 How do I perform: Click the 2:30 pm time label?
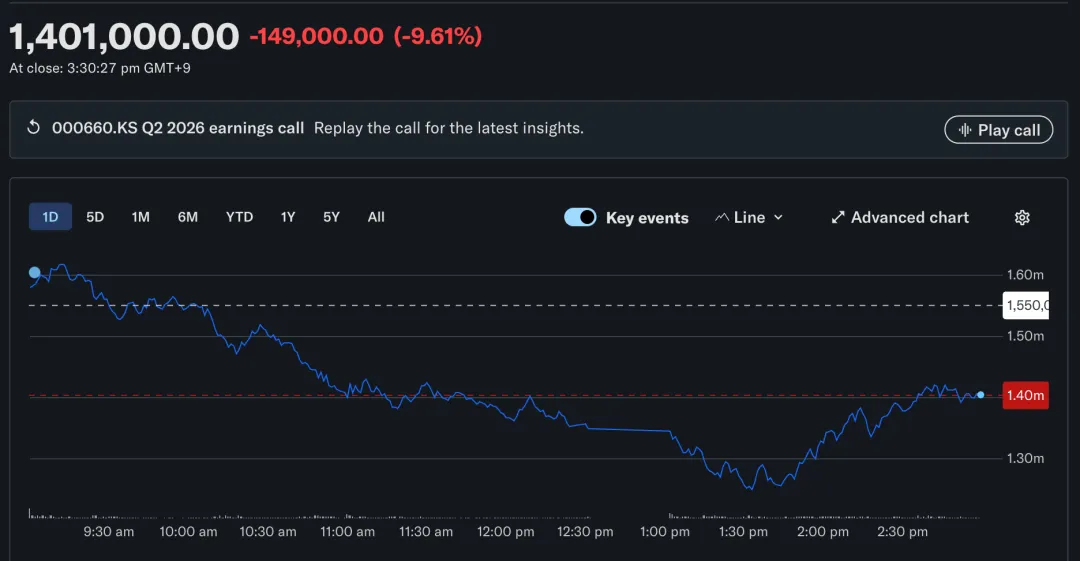(902, 532)
